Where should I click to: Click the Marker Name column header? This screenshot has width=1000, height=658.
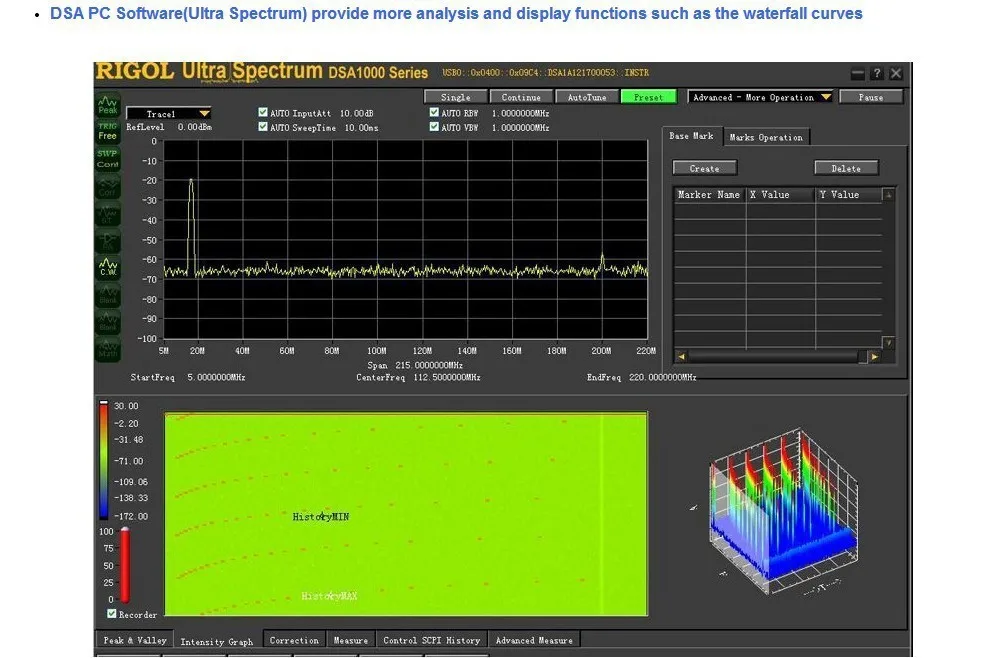(709, 194)
